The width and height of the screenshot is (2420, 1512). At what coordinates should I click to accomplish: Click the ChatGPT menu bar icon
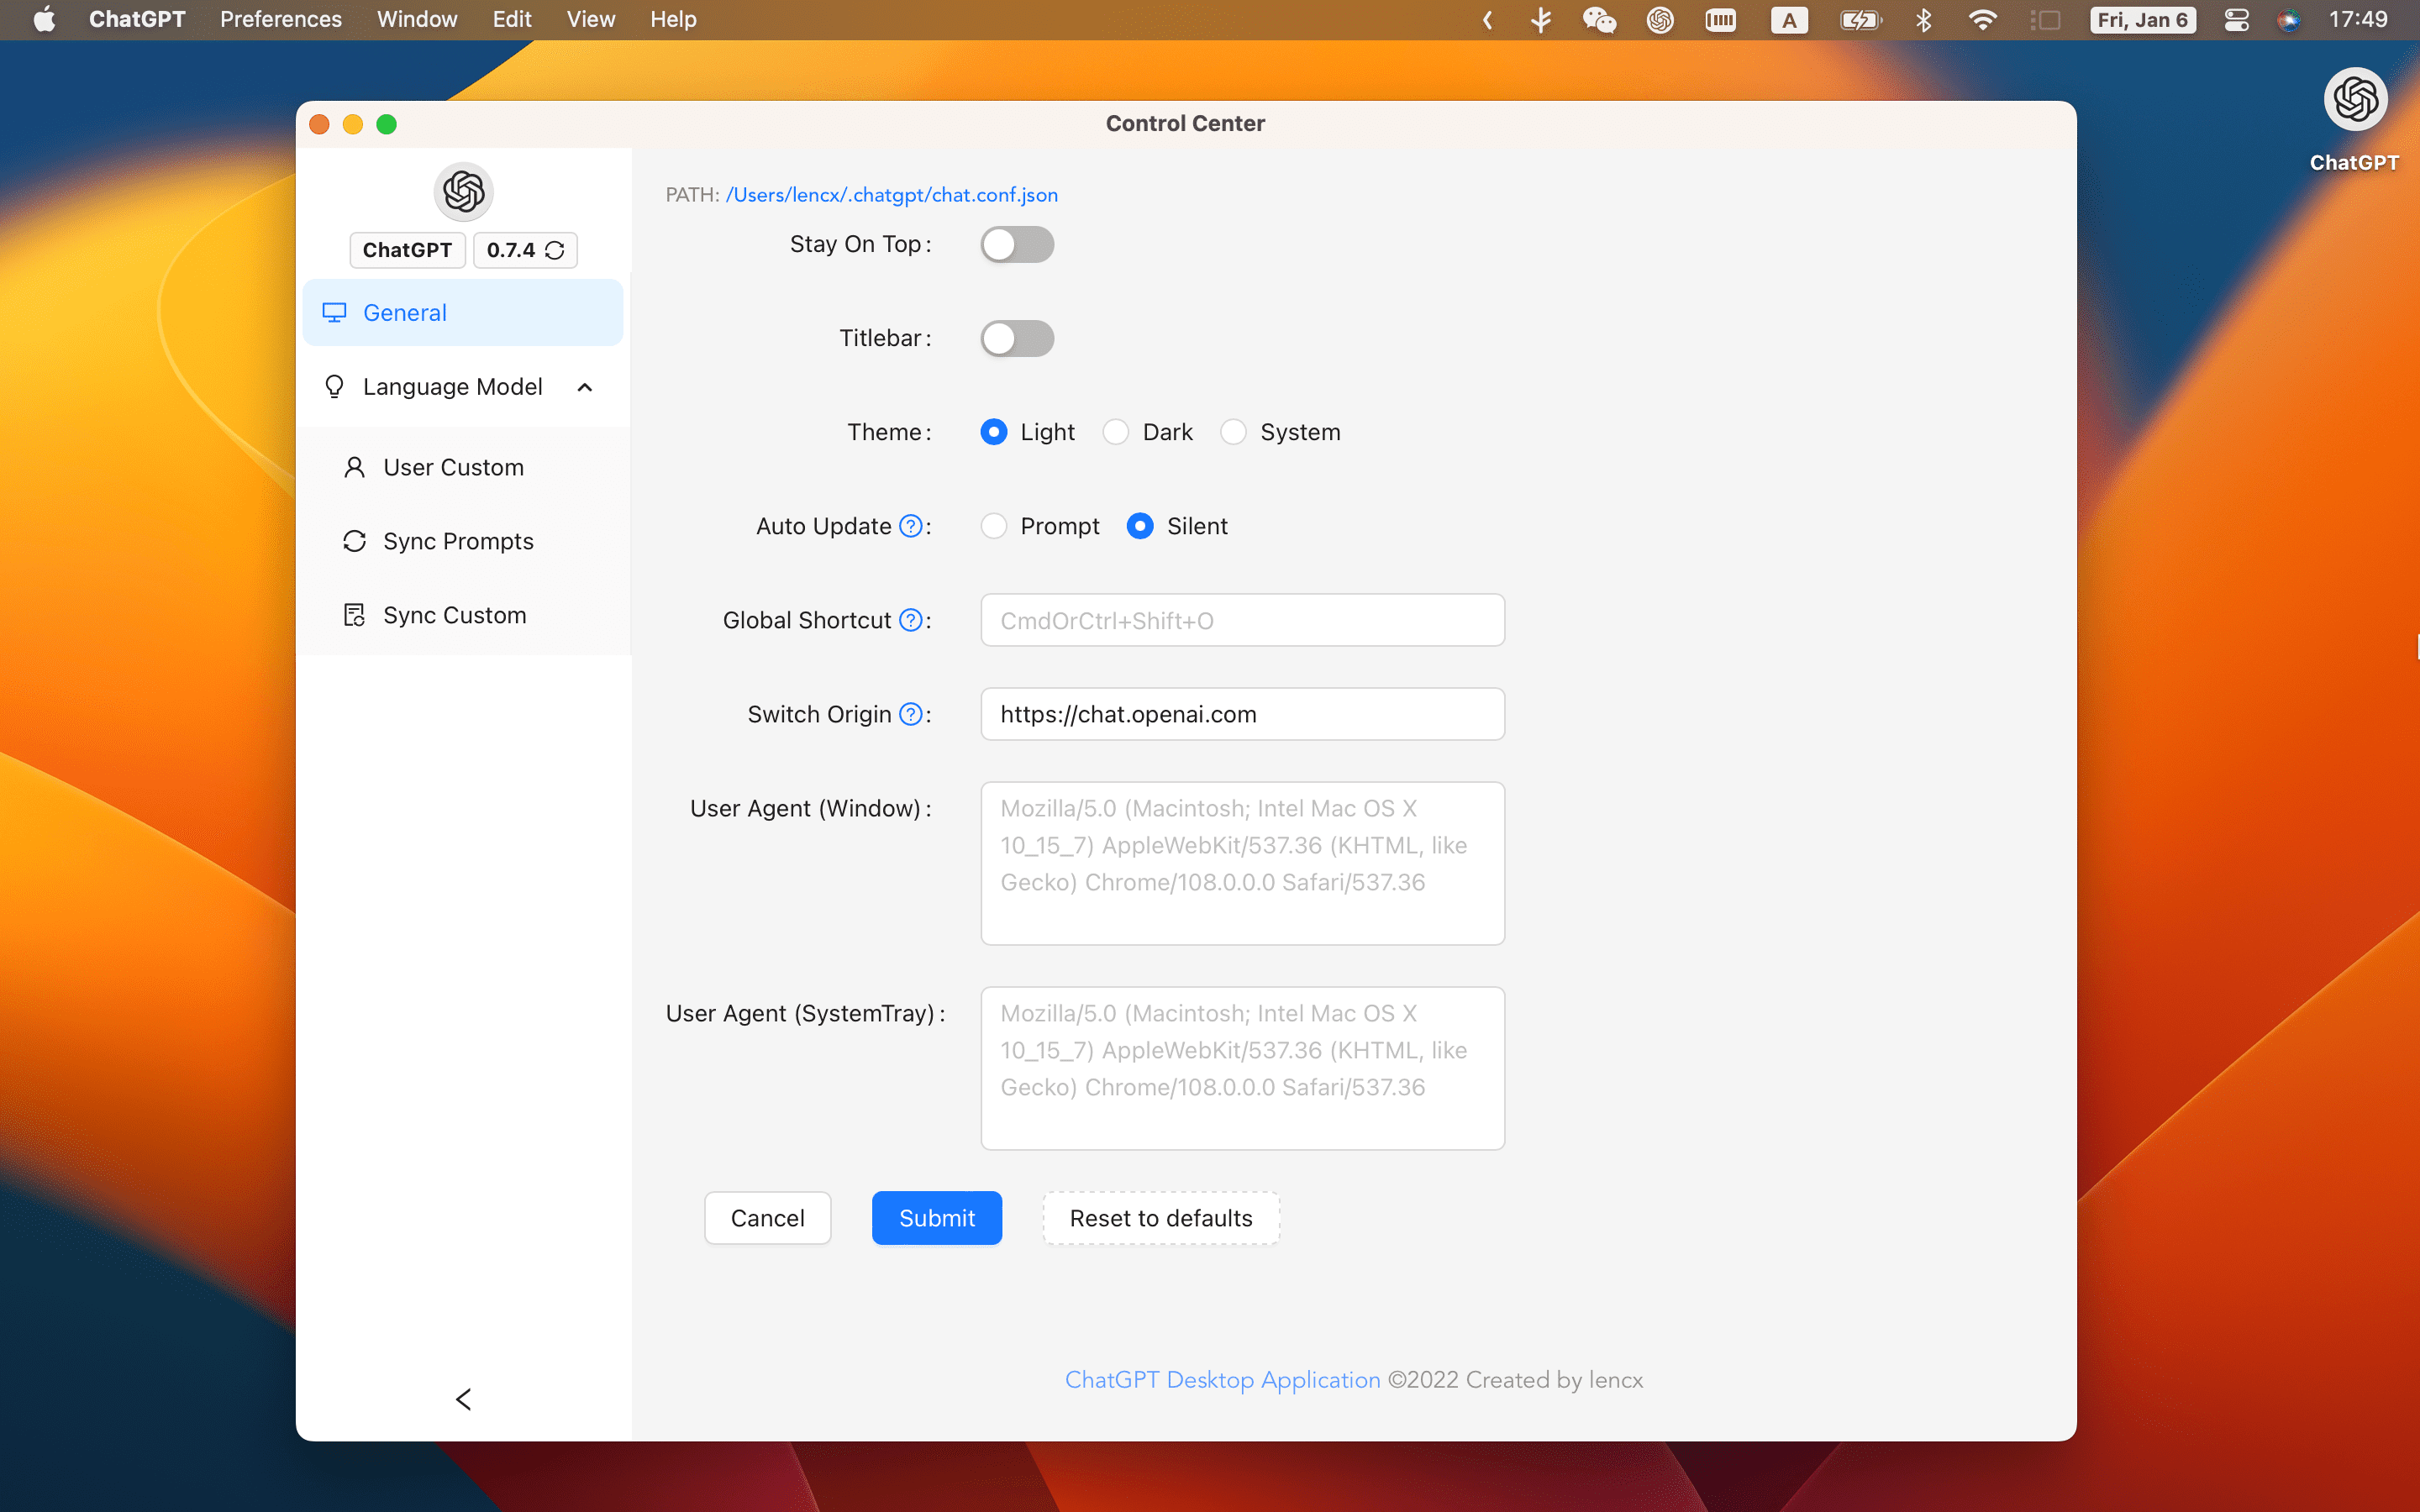(x=1655, y=19)
